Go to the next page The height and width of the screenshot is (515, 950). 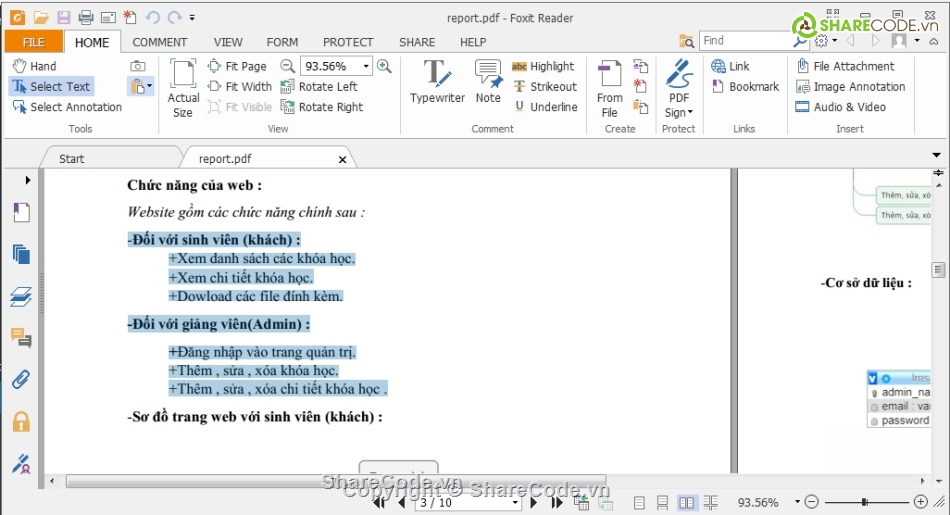534,502
